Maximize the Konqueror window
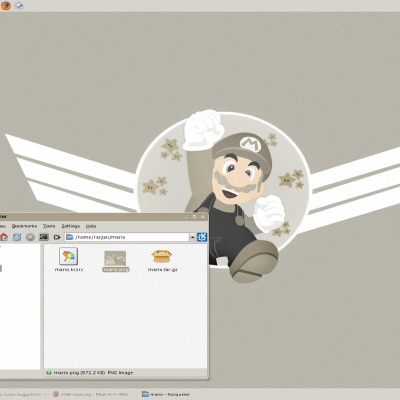 (195, 217)
